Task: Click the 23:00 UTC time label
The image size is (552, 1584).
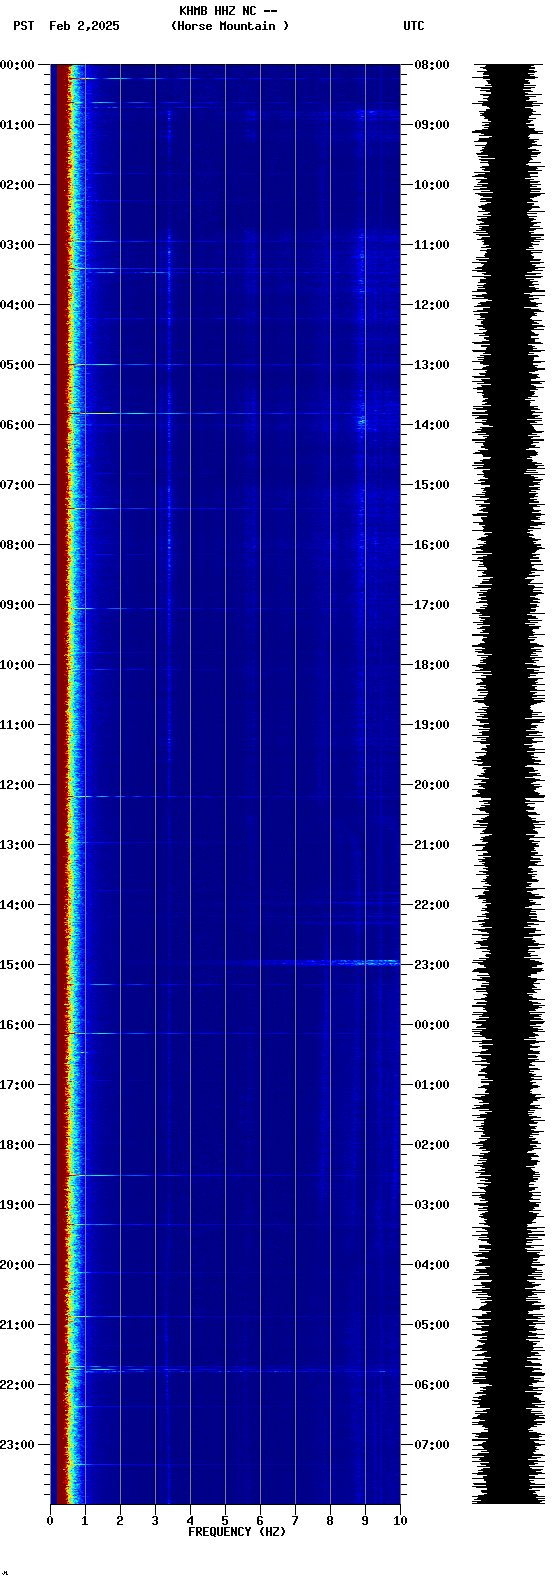Action: 432,965
